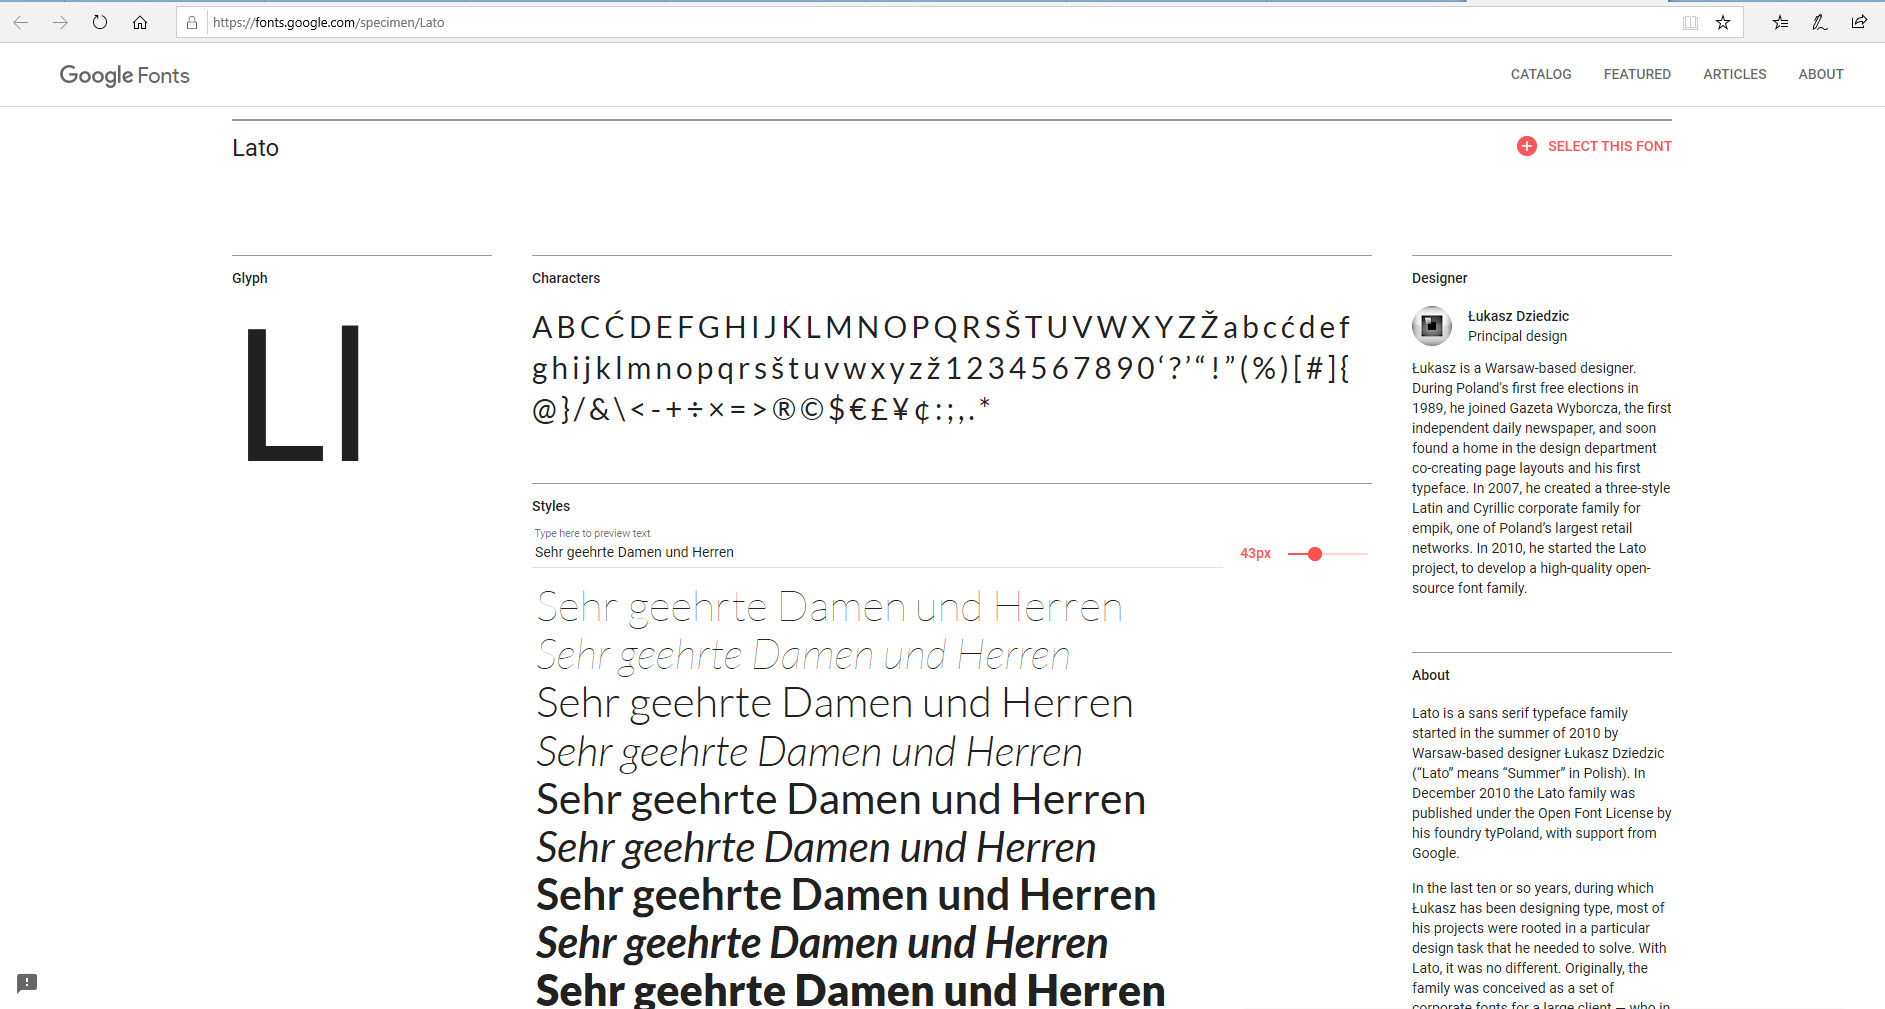
Task: Click the light italic style preview line
Action: (809, 751)
